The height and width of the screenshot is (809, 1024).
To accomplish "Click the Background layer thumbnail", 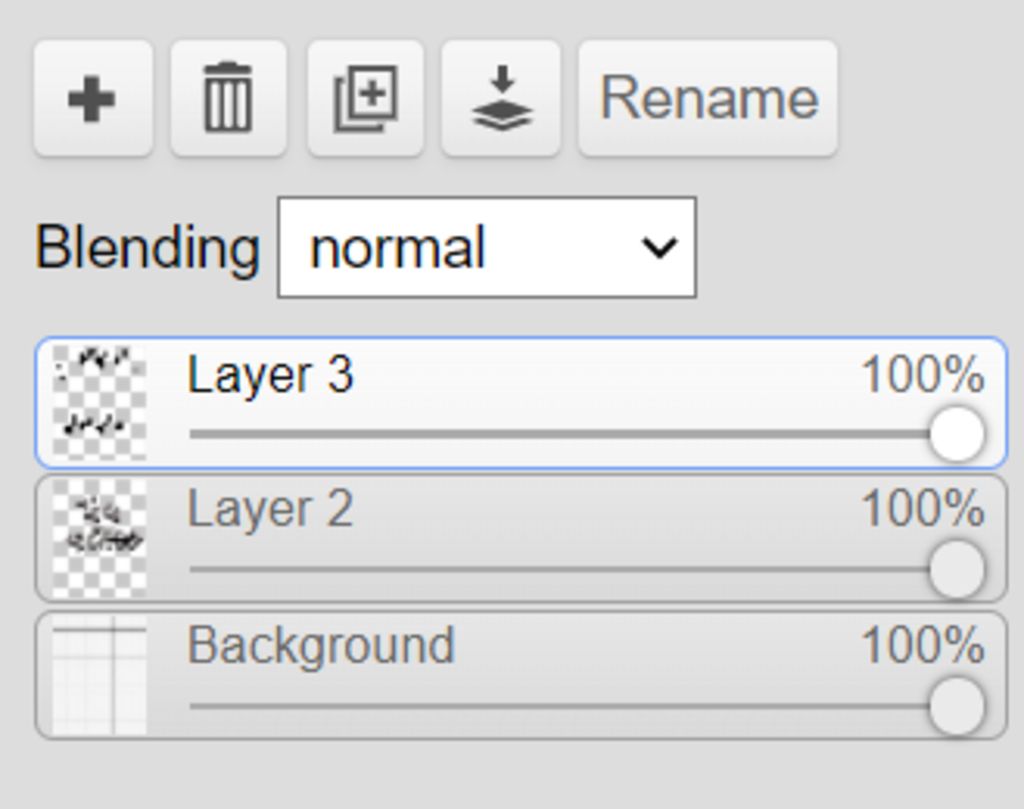I will pyautogui.click(x=99, y=675).
